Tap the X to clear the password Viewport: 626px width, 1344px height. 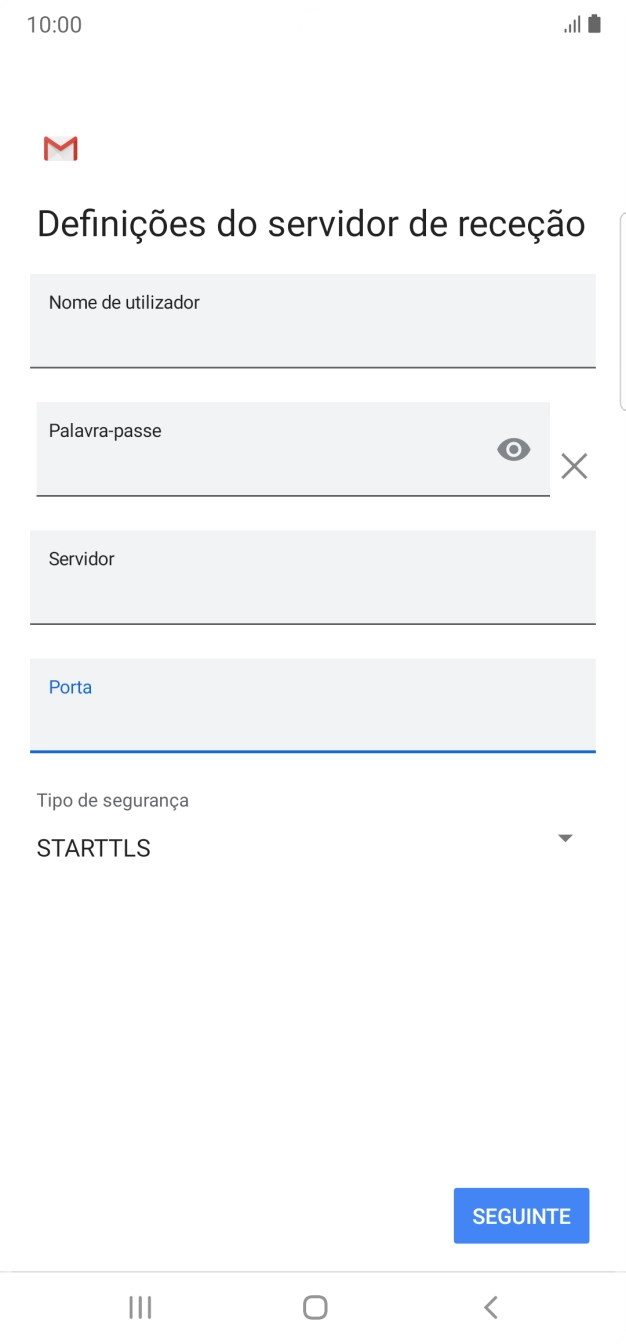click(x=574, y=465)
